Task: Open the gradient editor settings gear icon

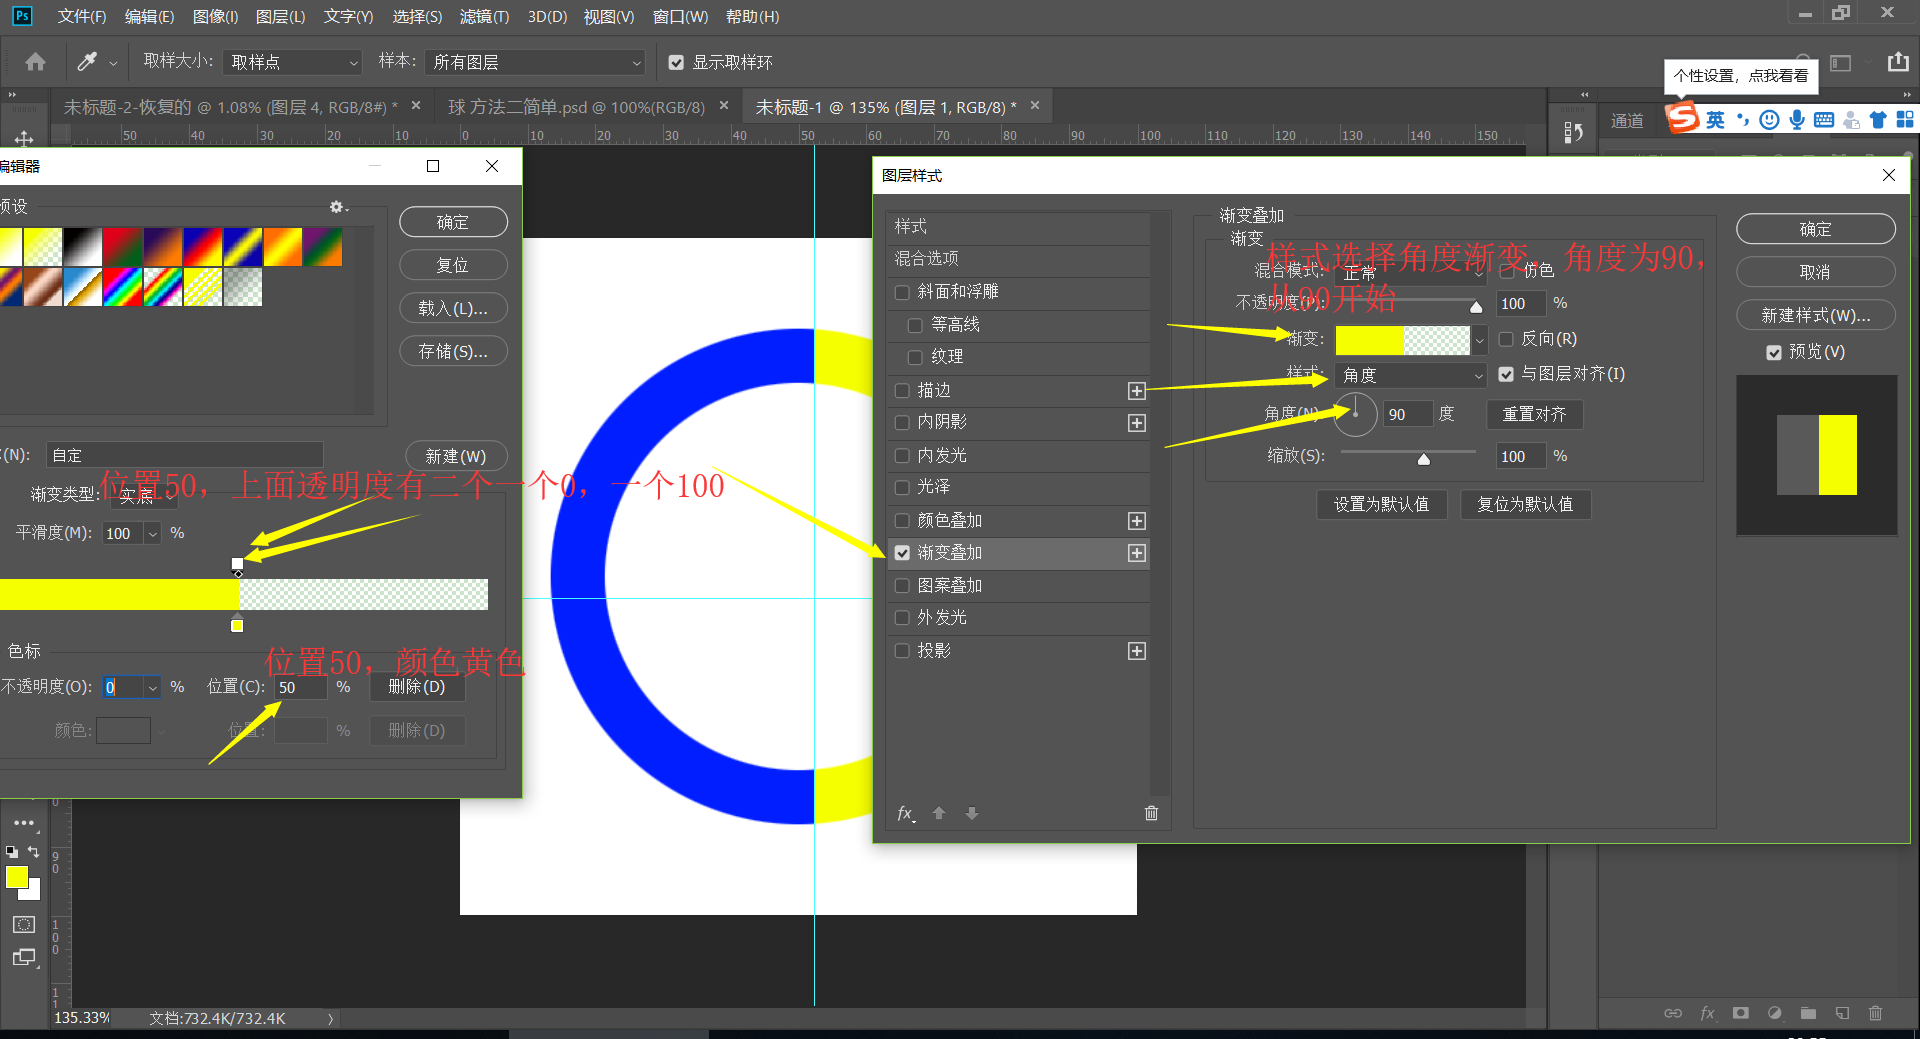Action: click(x=337, y=207)
